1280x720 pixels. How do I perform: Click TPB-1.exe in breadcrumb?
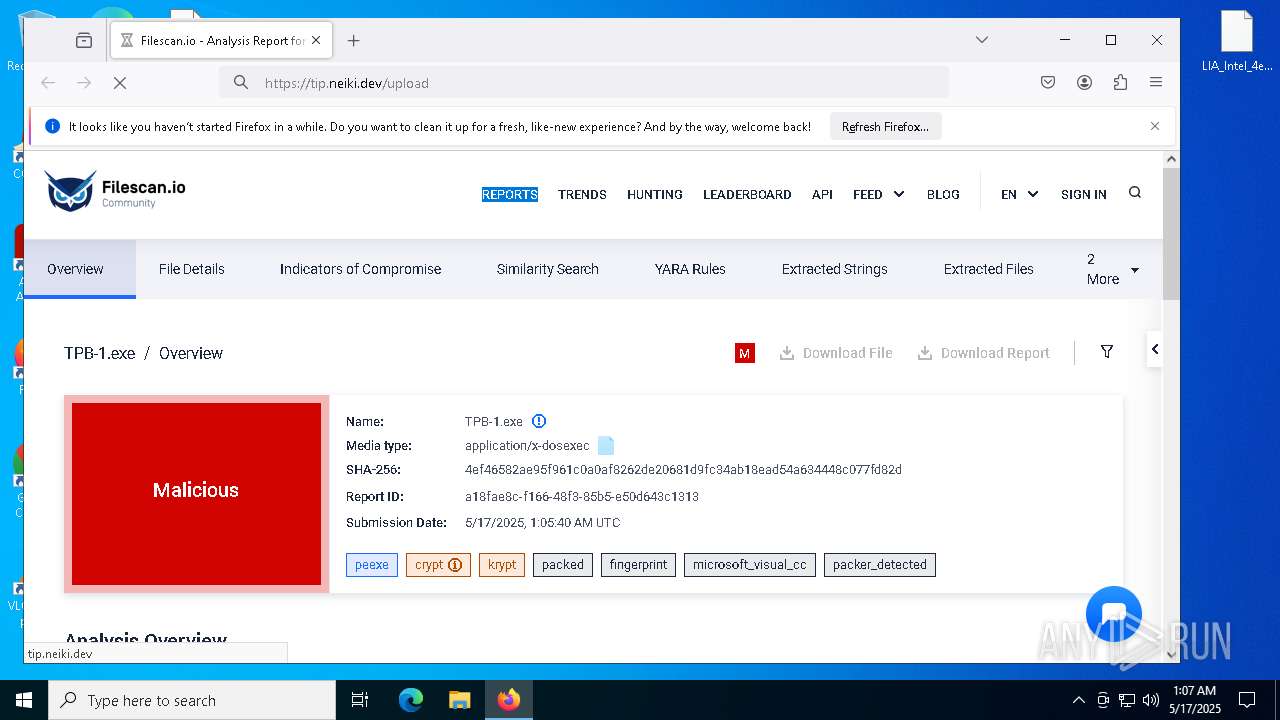pyautogui.click(x=99, y=353)
